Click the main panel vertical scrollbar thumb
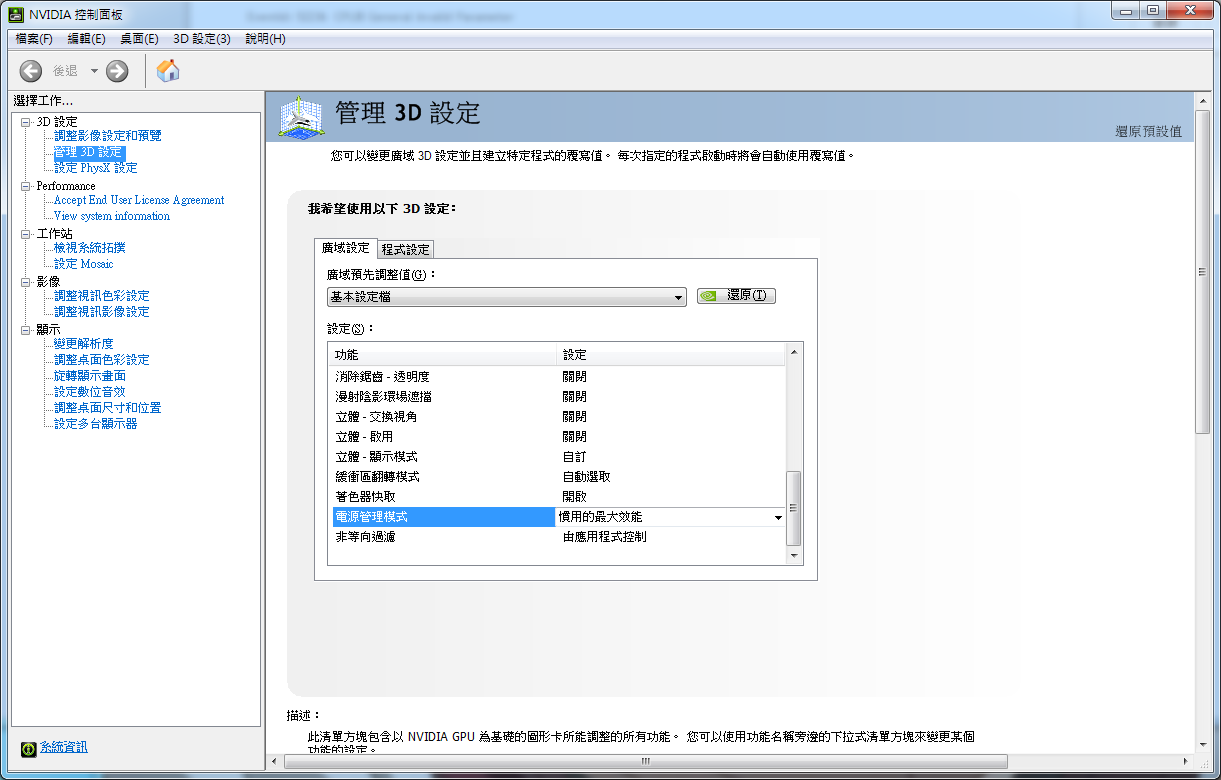The image size is (1221, 780). click(x=1203, y=271)
